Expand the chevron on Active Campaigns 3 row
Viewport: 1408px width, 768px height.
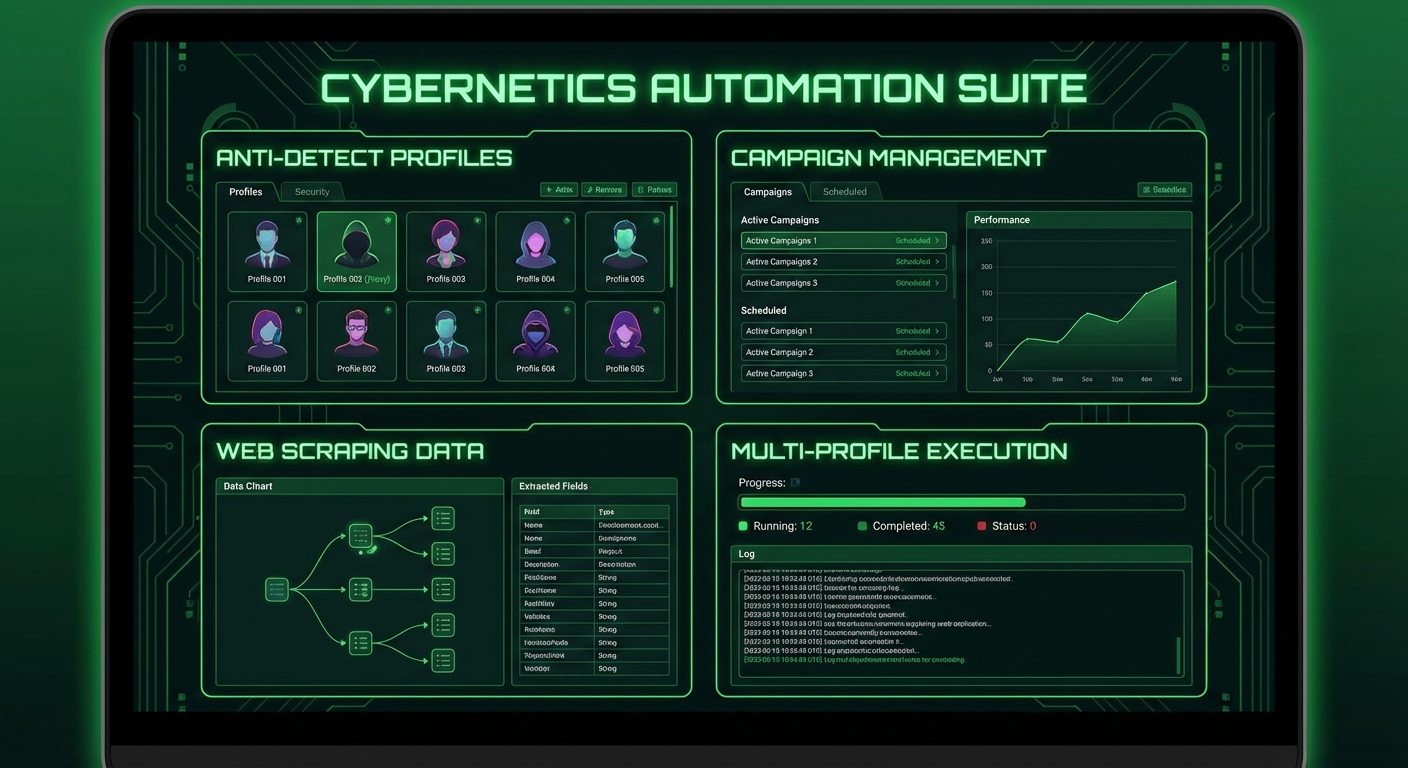[937, 283]
